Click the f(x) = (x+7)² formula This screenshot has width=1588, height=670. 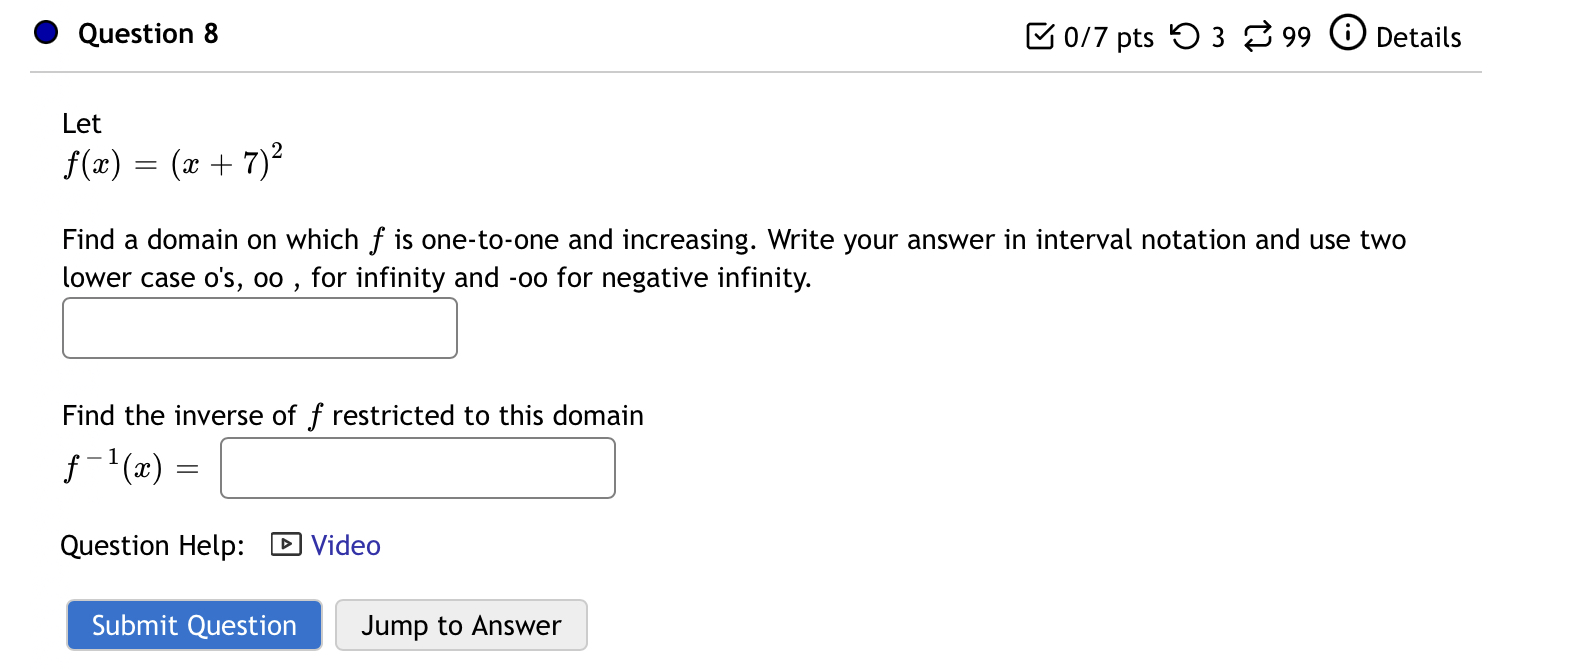tap(171, 160)
